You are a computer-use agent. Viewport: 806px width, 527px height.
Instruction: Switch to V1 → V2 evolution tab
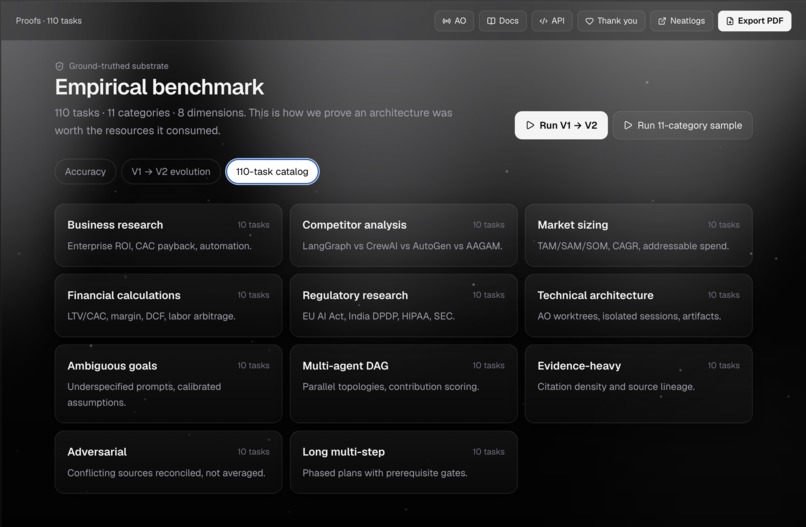[171, 172]
